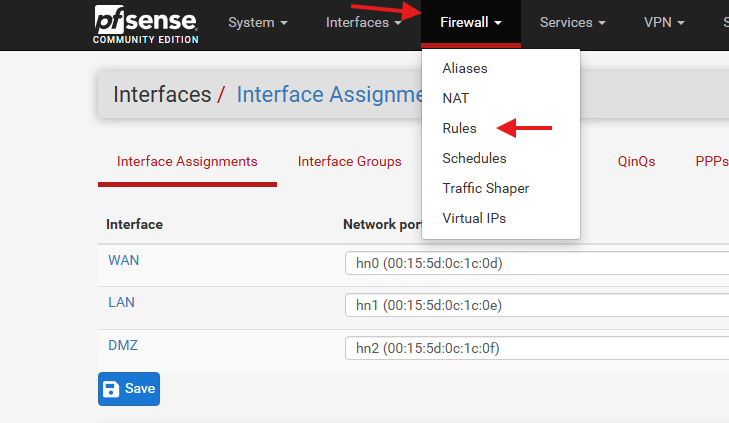Select Aliases from Firewall menu
The width and height of the screenshot is (729, 423).
pos(465,68)
